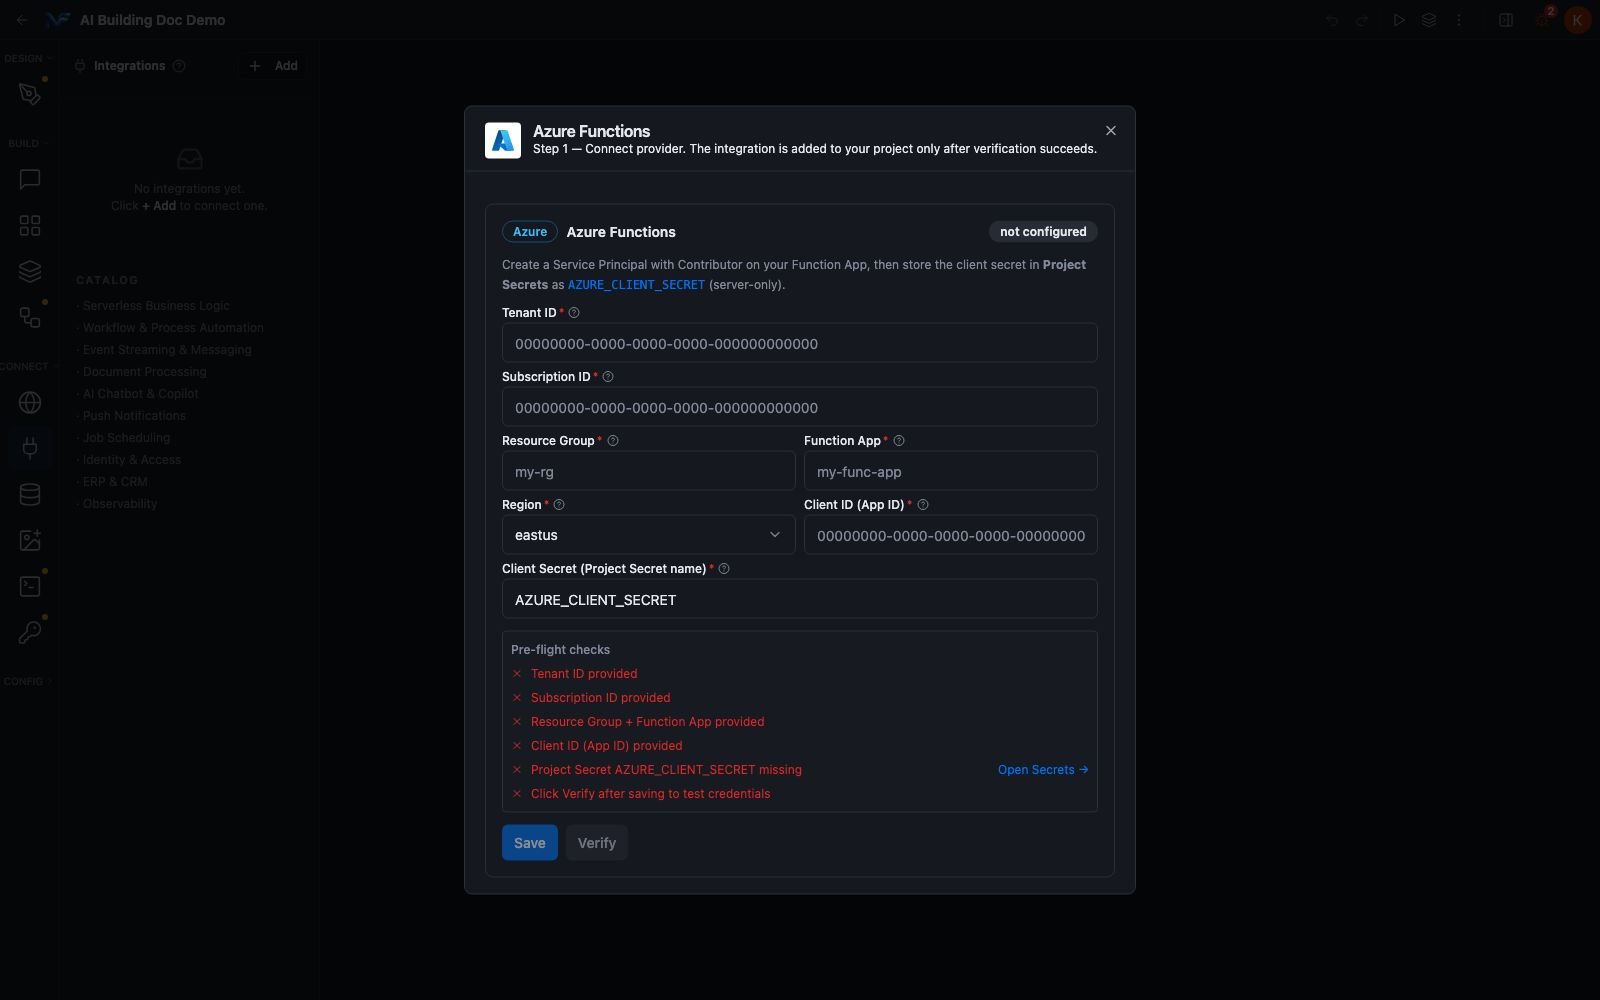1600x1000 pixels.
Task: Click help icon next to Integrations heading
Action: (x=179, y=66)
